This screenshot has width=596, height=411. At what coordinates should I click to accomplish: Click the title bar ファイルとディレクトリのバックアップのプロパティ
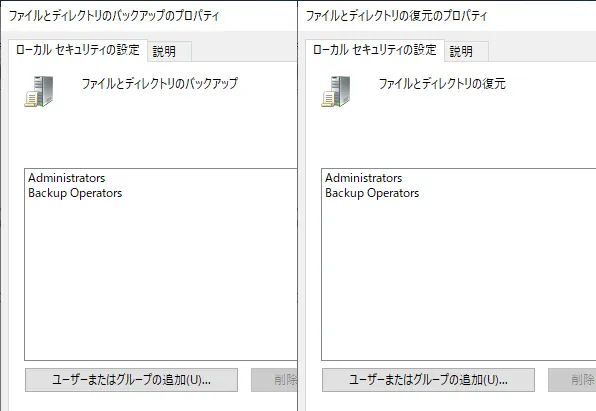pos(114,16)
